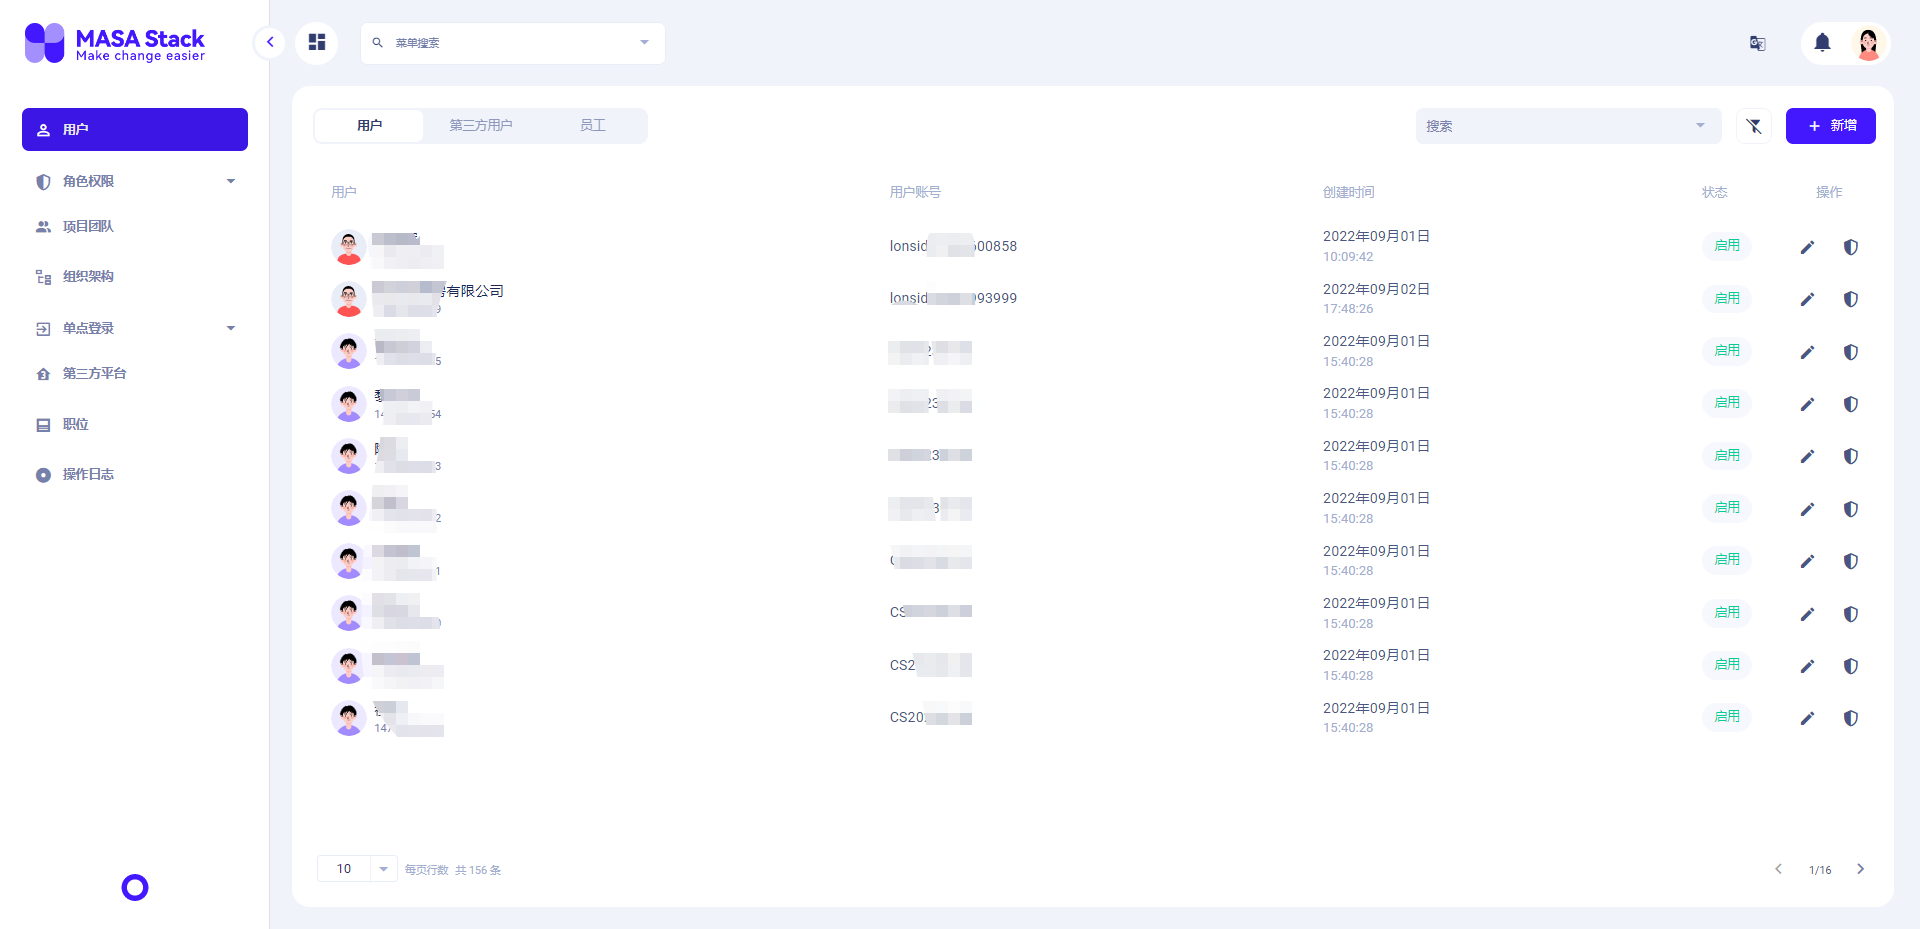The height and width of the screenshot is (929, 1920).
Task: Open the 搜索 user filter dropdown
Action: tap(1568, 126)
